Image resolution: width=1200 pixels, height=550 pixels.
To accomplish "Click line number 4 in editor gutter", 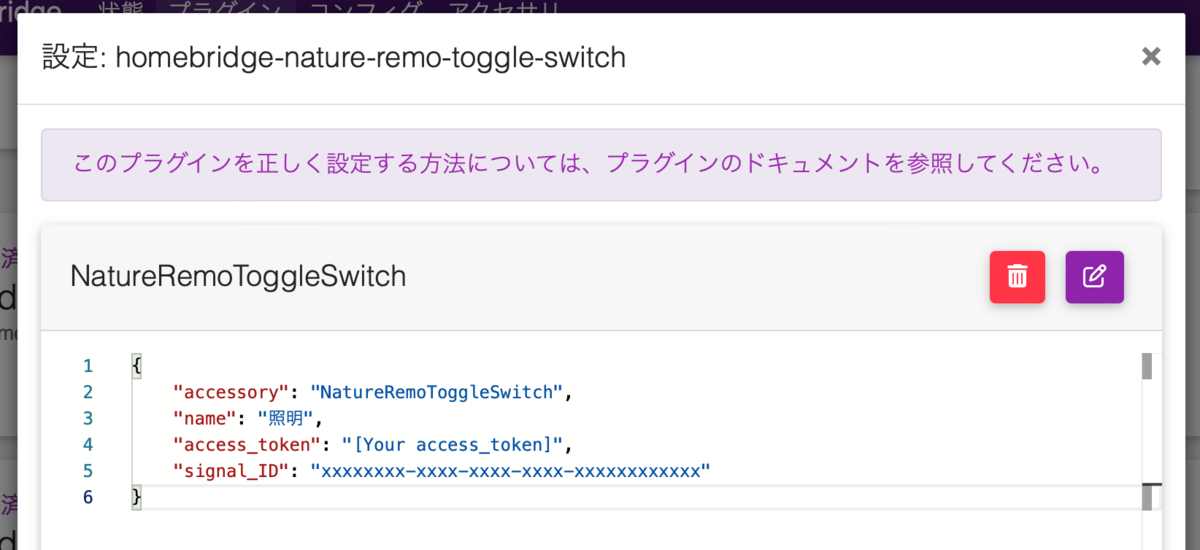I will coord(88,444).
